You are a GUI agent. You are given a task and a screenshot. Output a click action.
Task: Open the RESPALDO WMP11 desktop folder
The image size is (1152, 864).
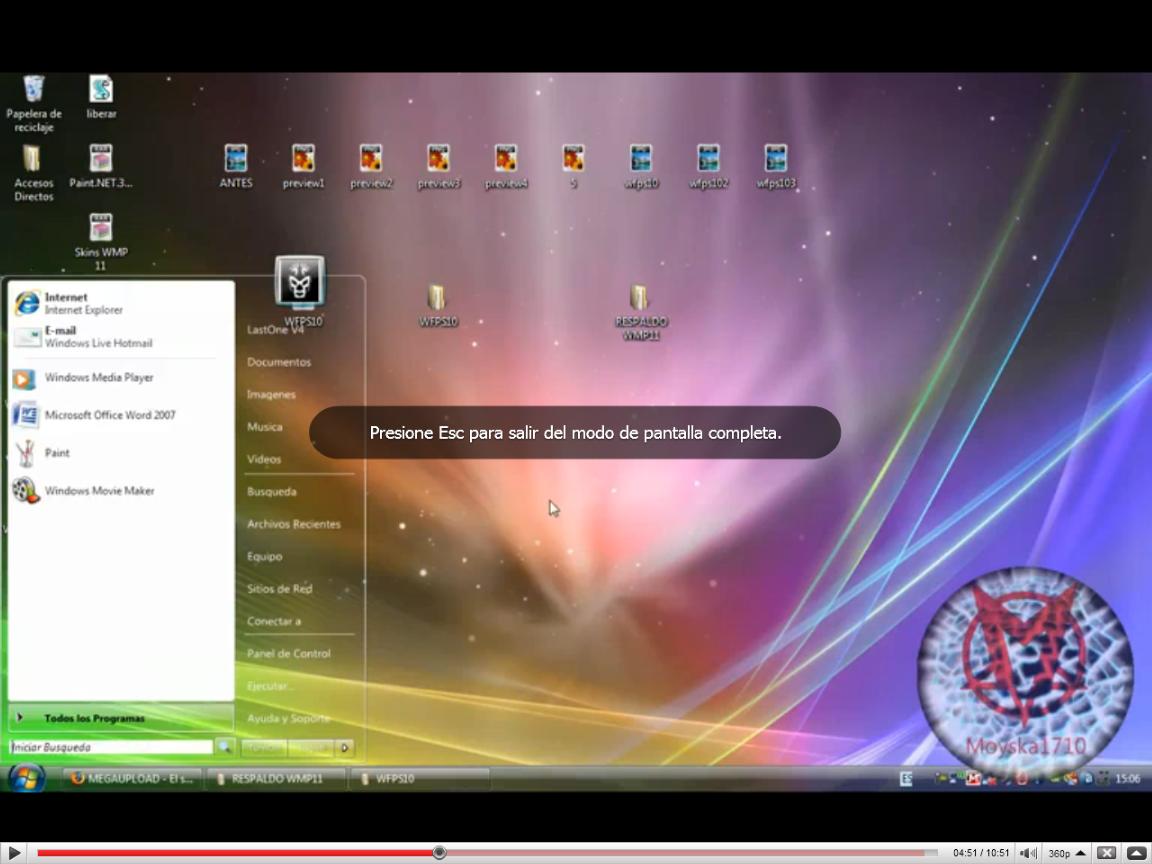641,312
